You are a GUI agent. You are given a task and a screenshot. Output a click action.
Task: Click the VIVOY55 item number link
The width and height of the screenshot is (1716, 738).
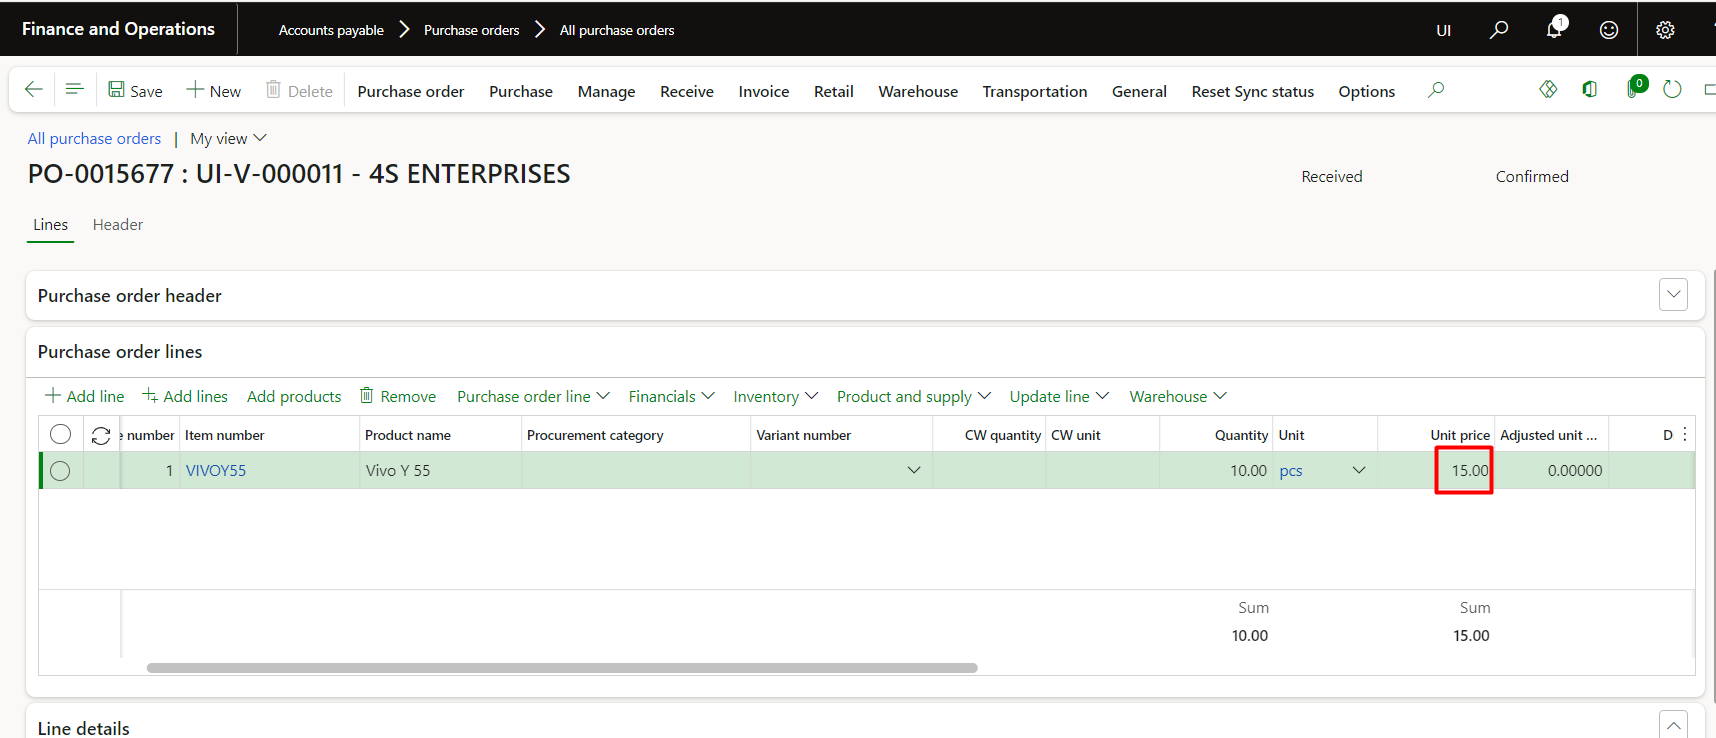tap(216, 471)
